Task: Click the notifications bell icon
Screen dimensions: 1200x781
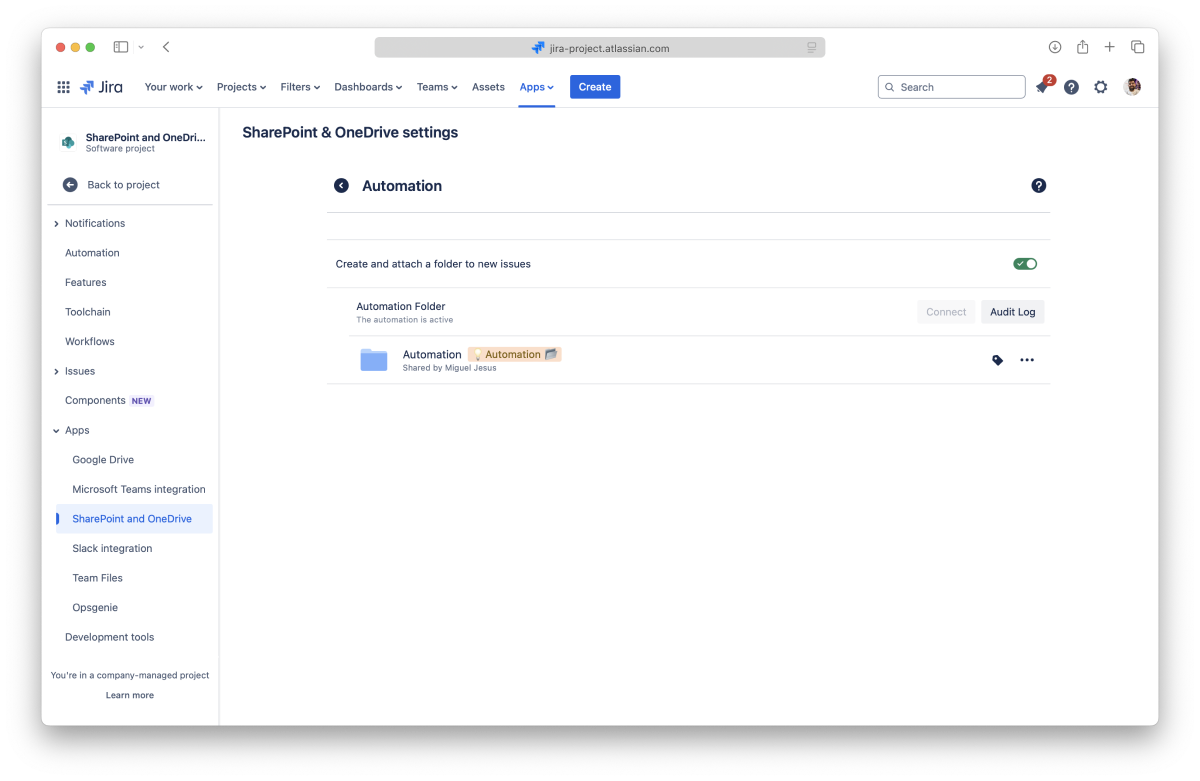Action: (1042, 88)
